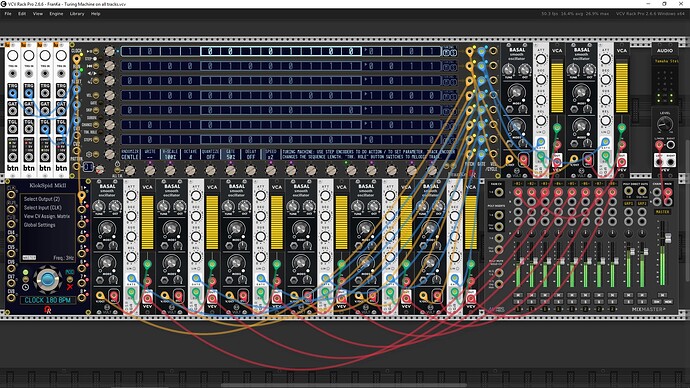Viewport: 690px width, 388px height.
Task: Toggle the DIM button on MixMaster master
Action: click(657, 302)
